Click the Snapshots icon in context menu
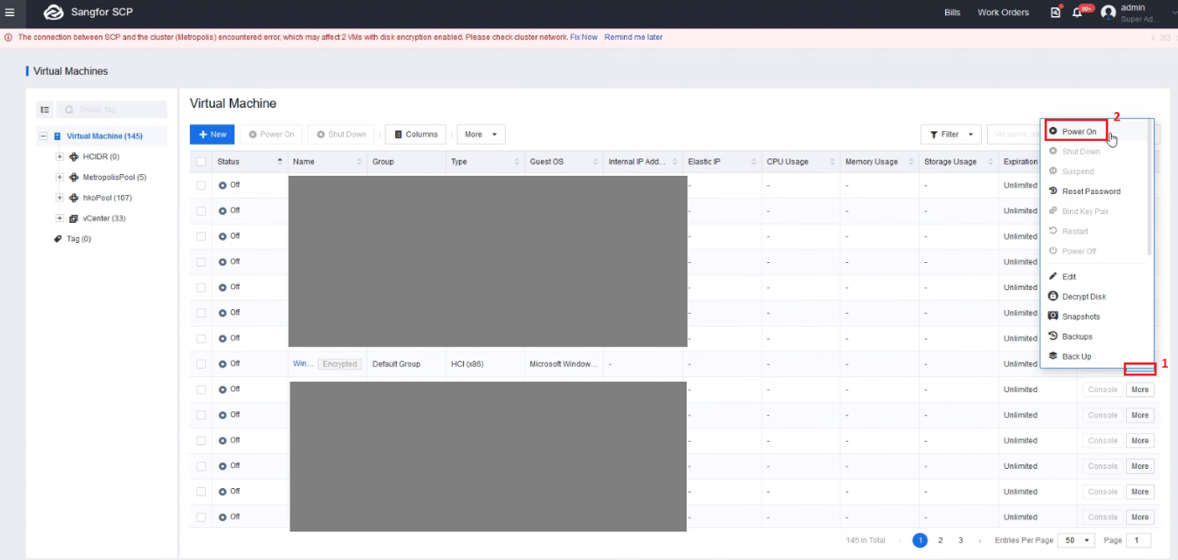Viewport: 1178px width, 560px height. (x=1053, y=316)
